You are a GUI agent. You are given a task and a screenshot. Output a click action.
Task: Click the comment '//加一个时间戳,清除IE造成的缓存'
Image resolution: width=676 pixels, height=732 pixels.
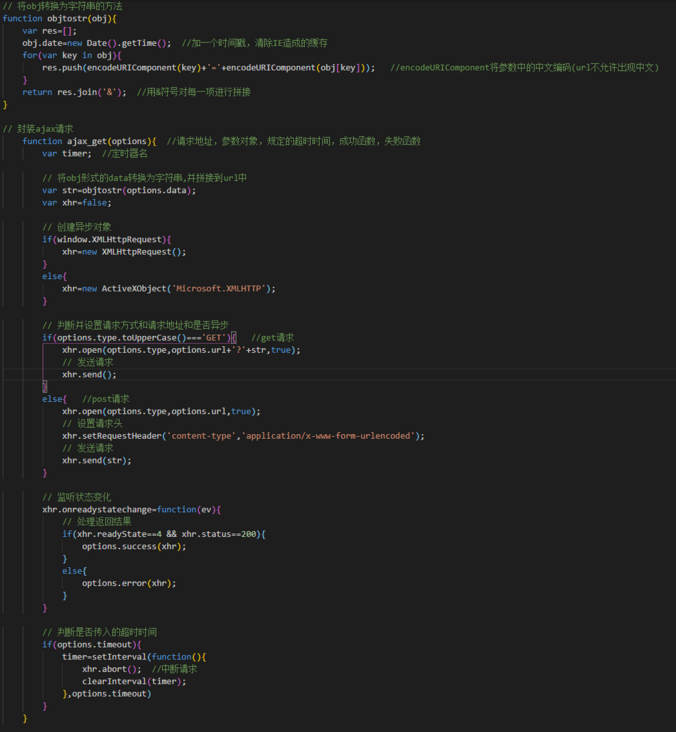click(x=254, y=43)
